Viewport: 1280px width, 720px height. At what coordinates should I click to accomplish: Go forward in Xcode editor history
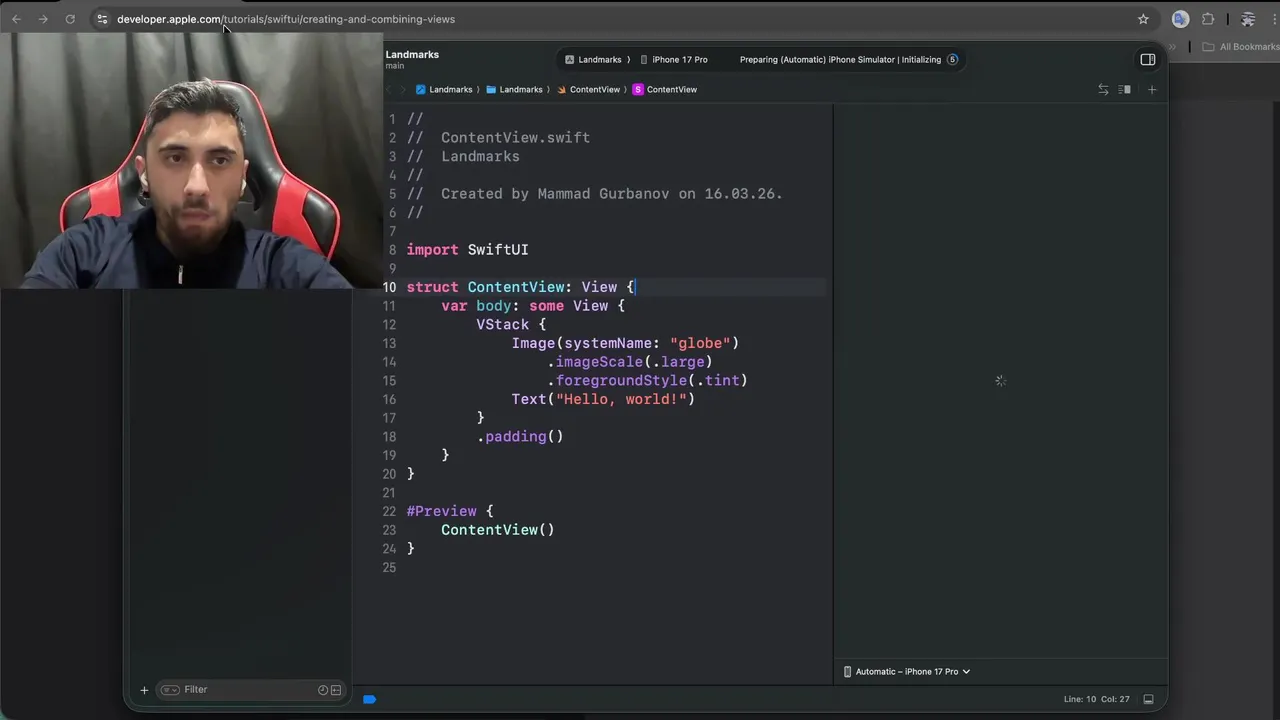tap(404, 90)
